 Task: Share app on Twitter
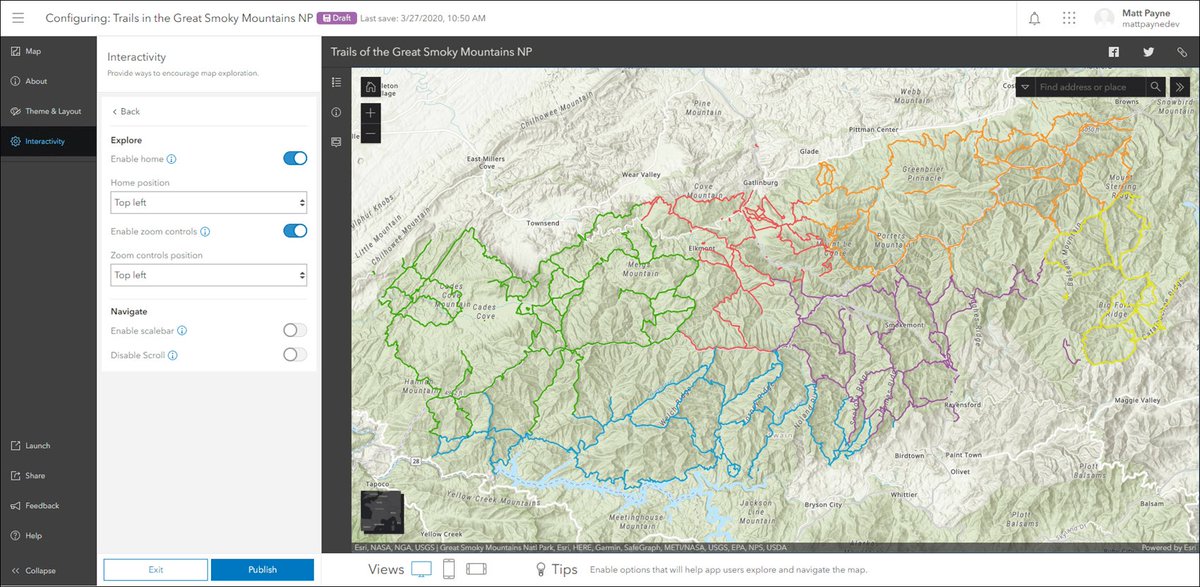[x=1148, y=51]
